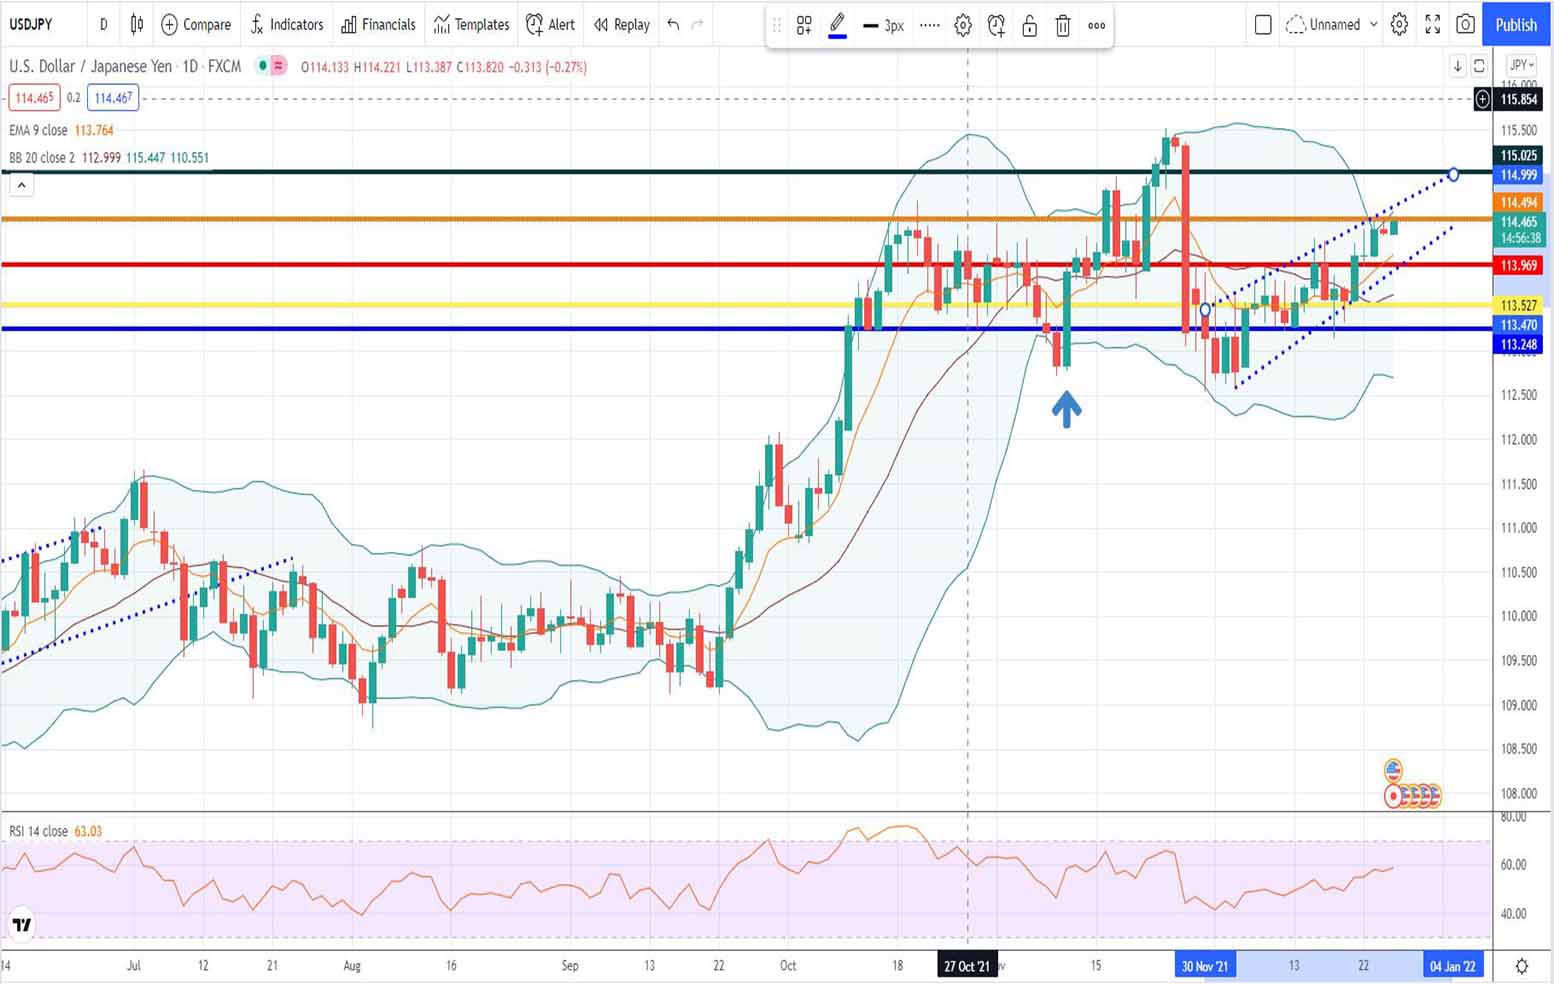The image size is (1554, 984).
Task: Enter fullscreen mode
Action: pos(1433,25)
